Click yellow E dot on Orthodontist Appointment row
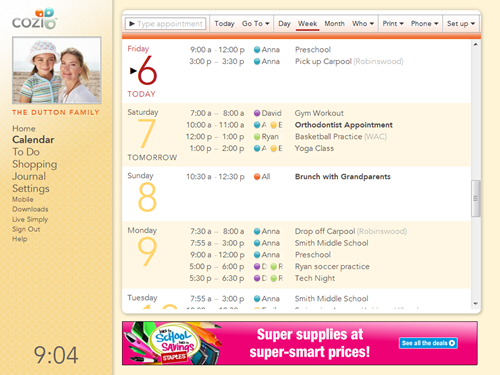 (274, 125)
